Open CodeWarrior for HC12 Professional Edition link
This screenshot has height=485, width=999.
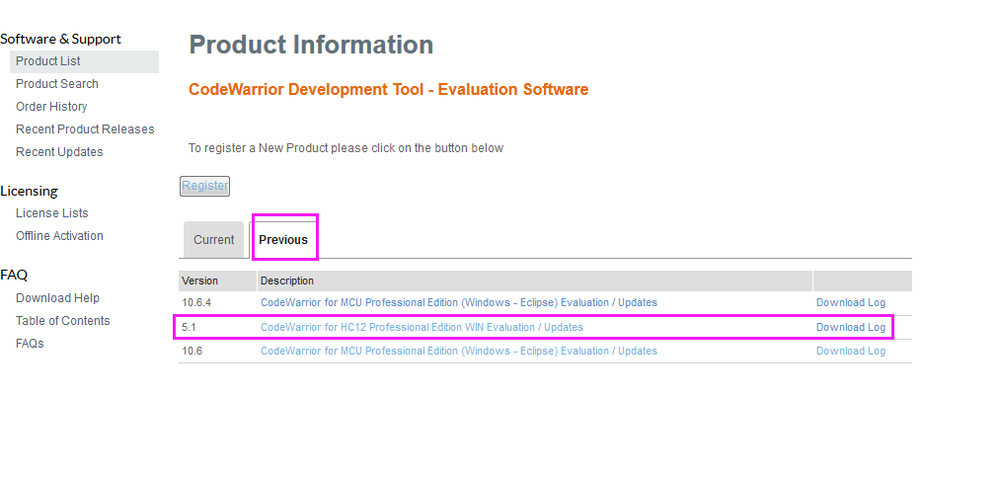(422, 328)
